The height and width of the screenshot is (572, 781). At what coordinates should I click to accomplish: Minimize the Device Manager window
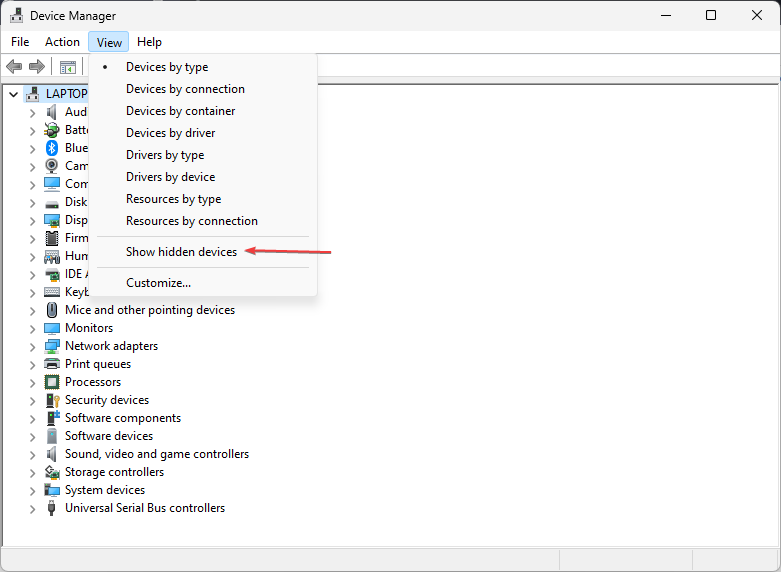click(x=665, y=15)
